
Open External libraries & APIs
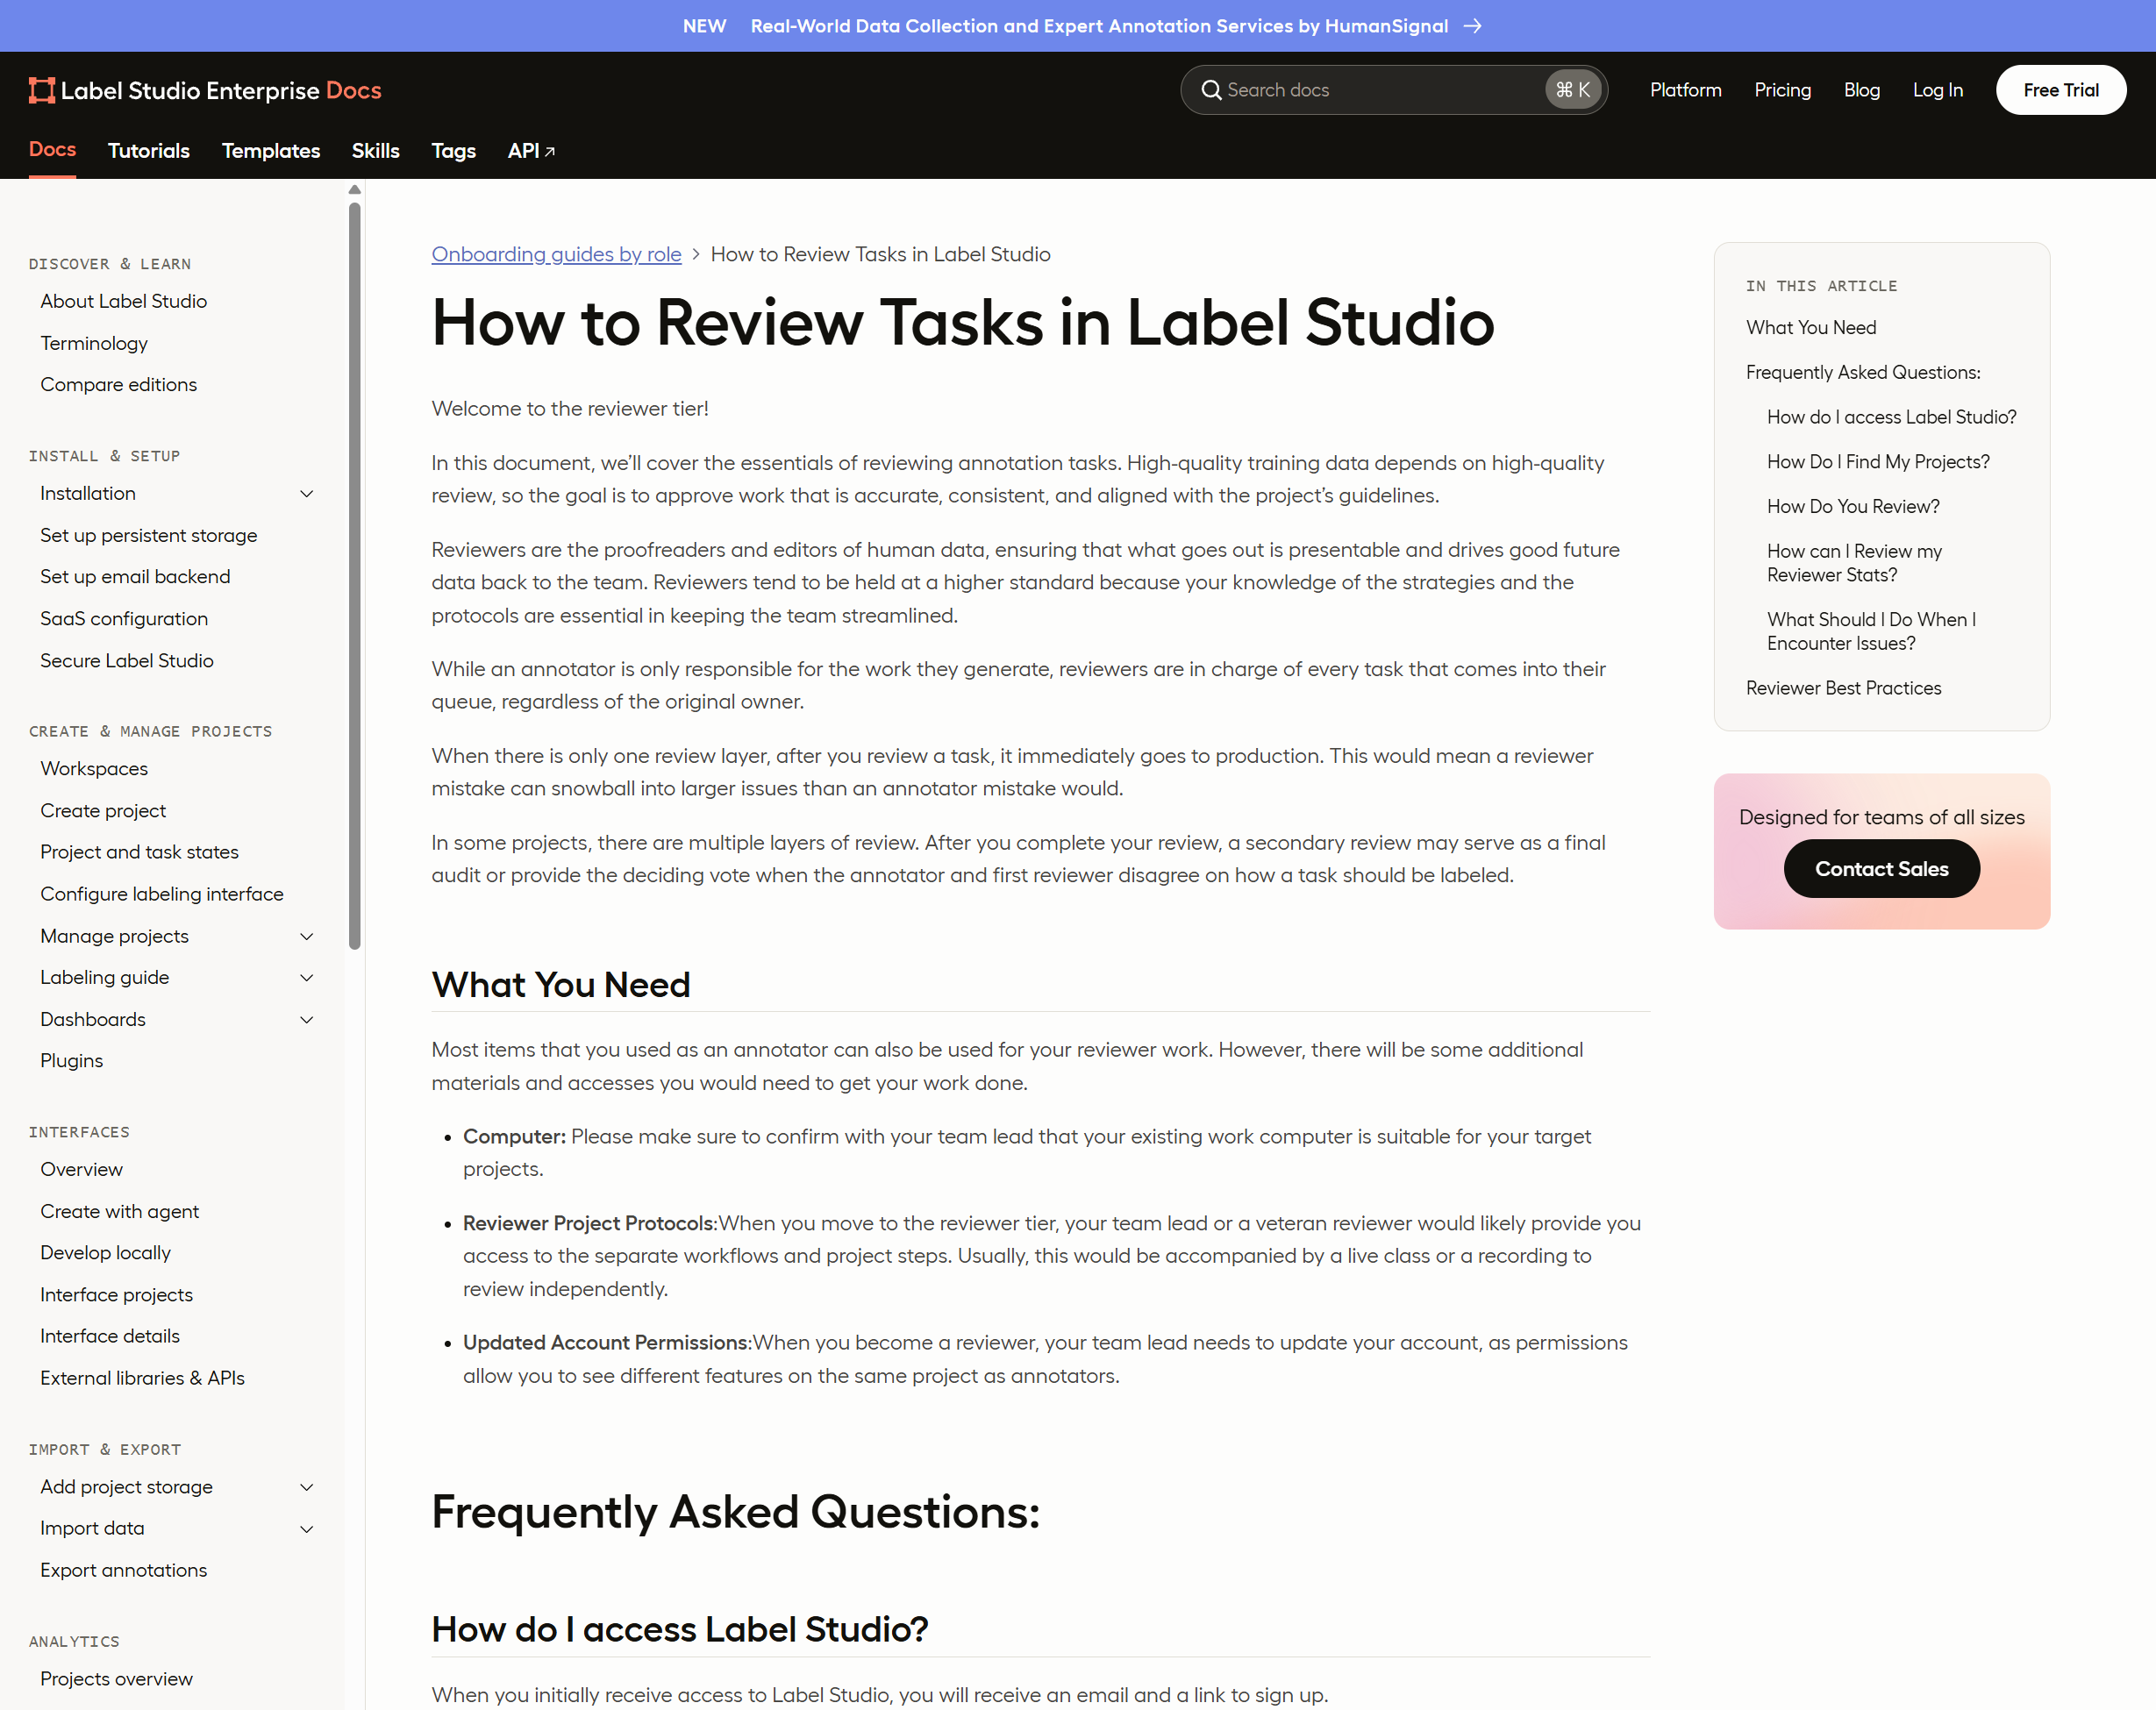tap(143, 1379)
